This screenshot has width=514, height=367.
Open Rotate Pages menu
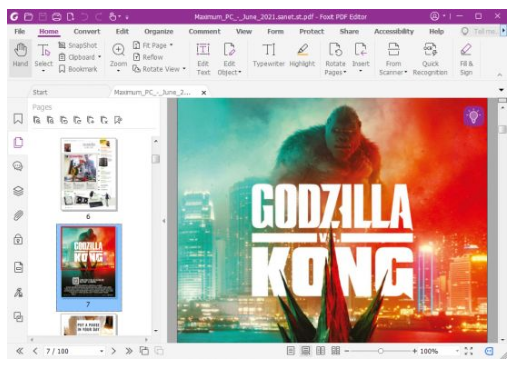click(x=335, y=59)
